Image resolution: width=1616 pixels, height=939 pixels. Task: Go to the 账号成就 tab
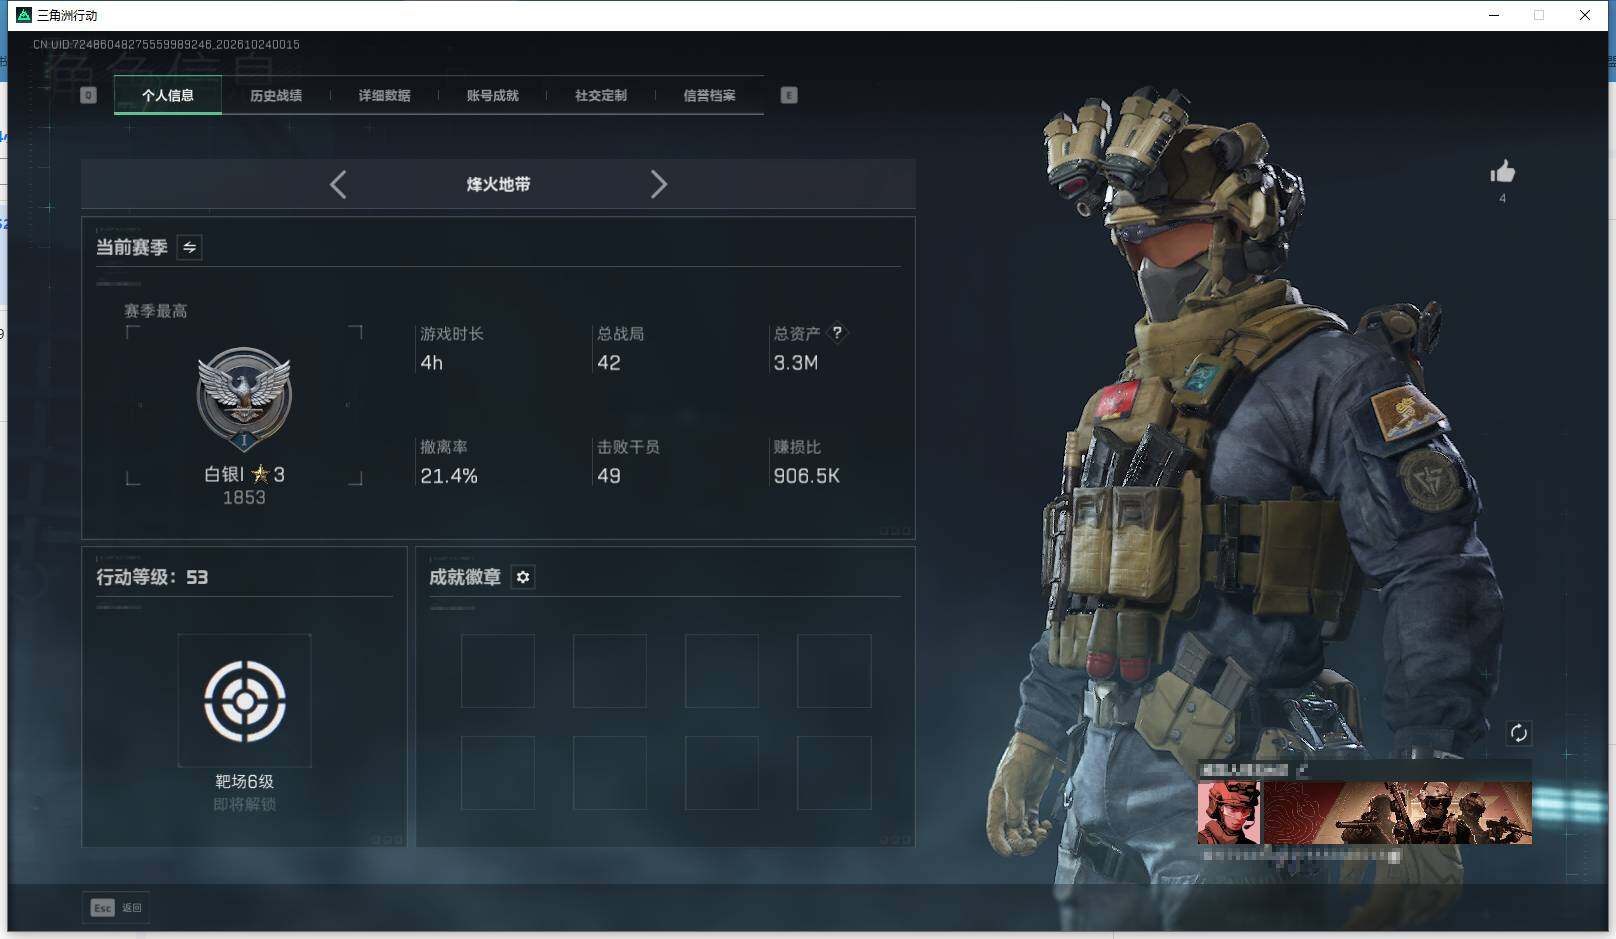pos(492,95)
